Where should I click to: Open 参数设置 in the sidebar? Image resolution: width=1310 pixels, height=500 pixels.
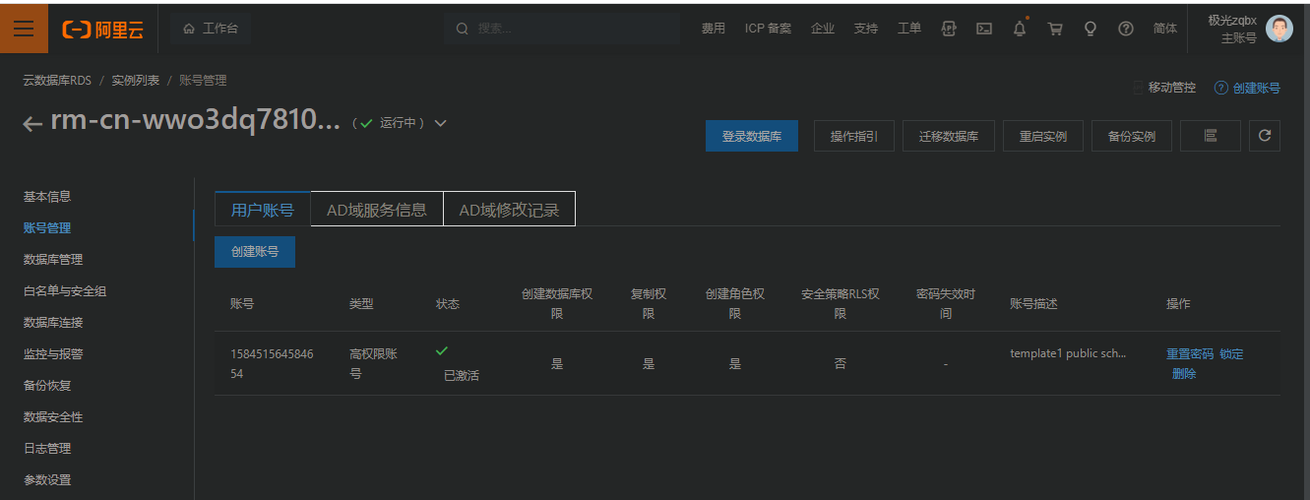pos(47,480)
